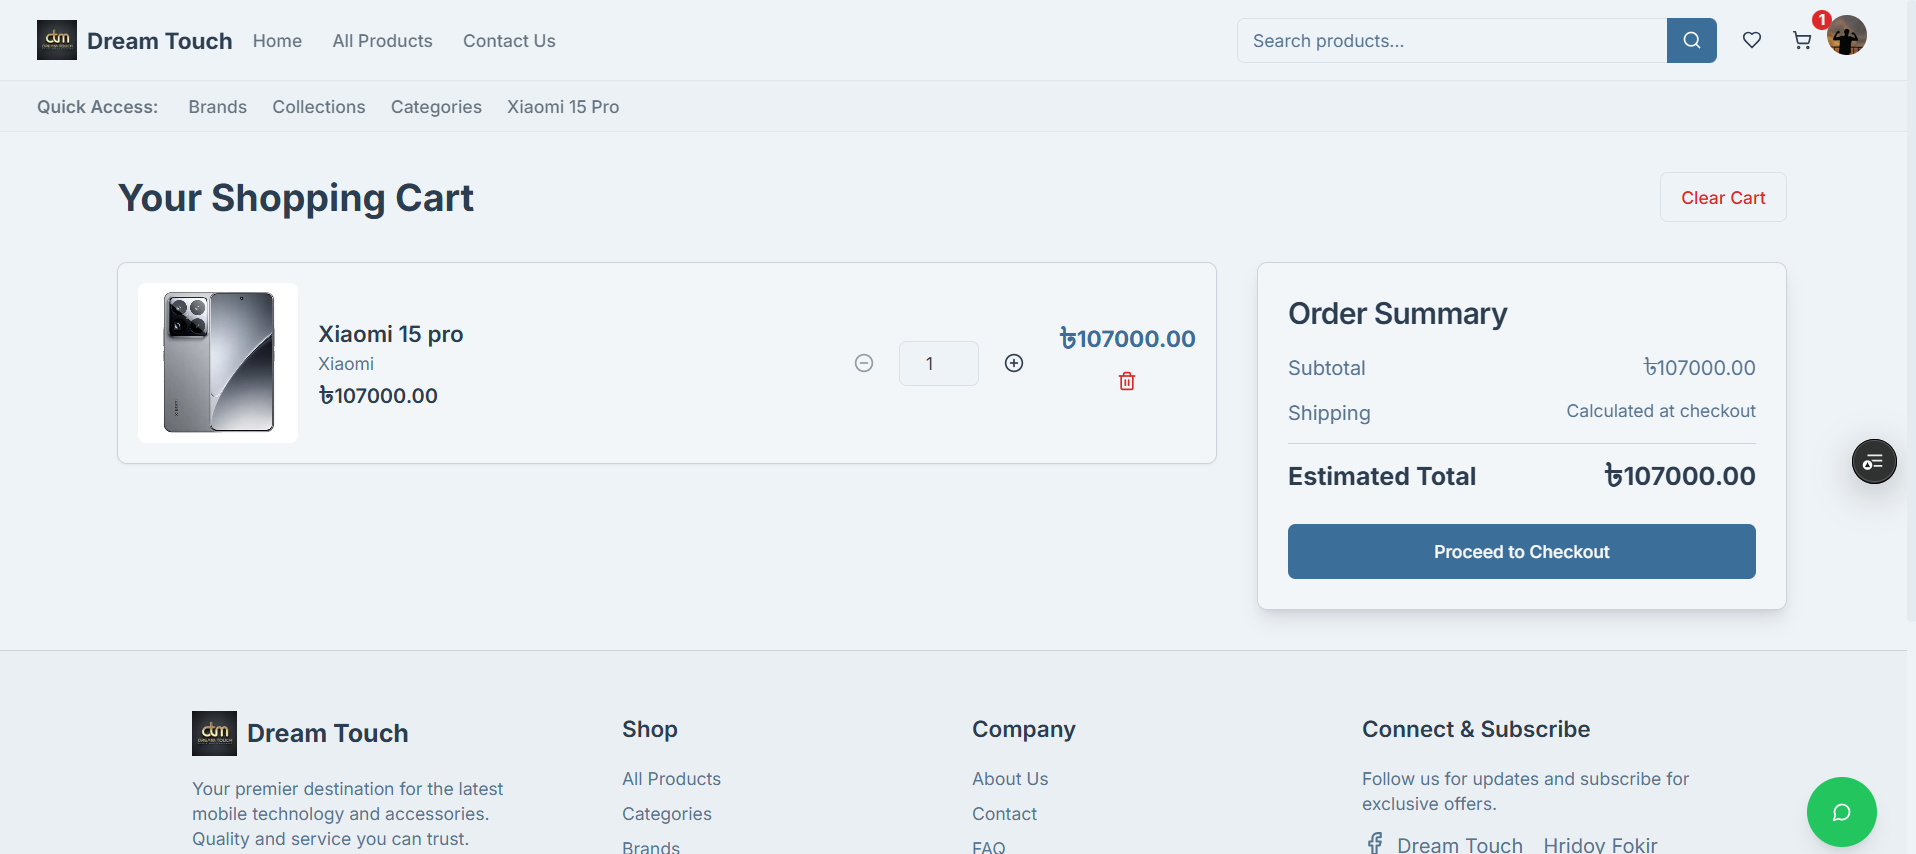Click the Xiaomi brand link under product
Screen dimensions: 1916x854
(x=346, y=364)
